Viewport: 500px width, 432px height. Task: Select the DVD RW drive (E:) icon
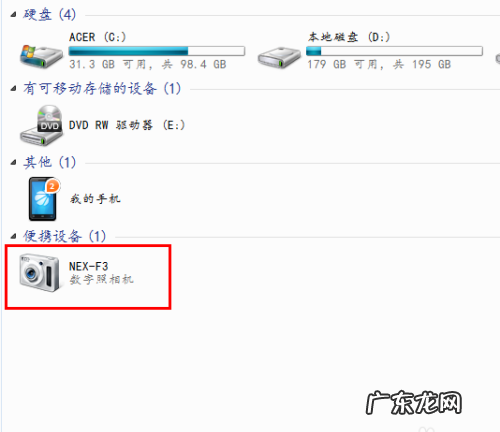[41, 125]
